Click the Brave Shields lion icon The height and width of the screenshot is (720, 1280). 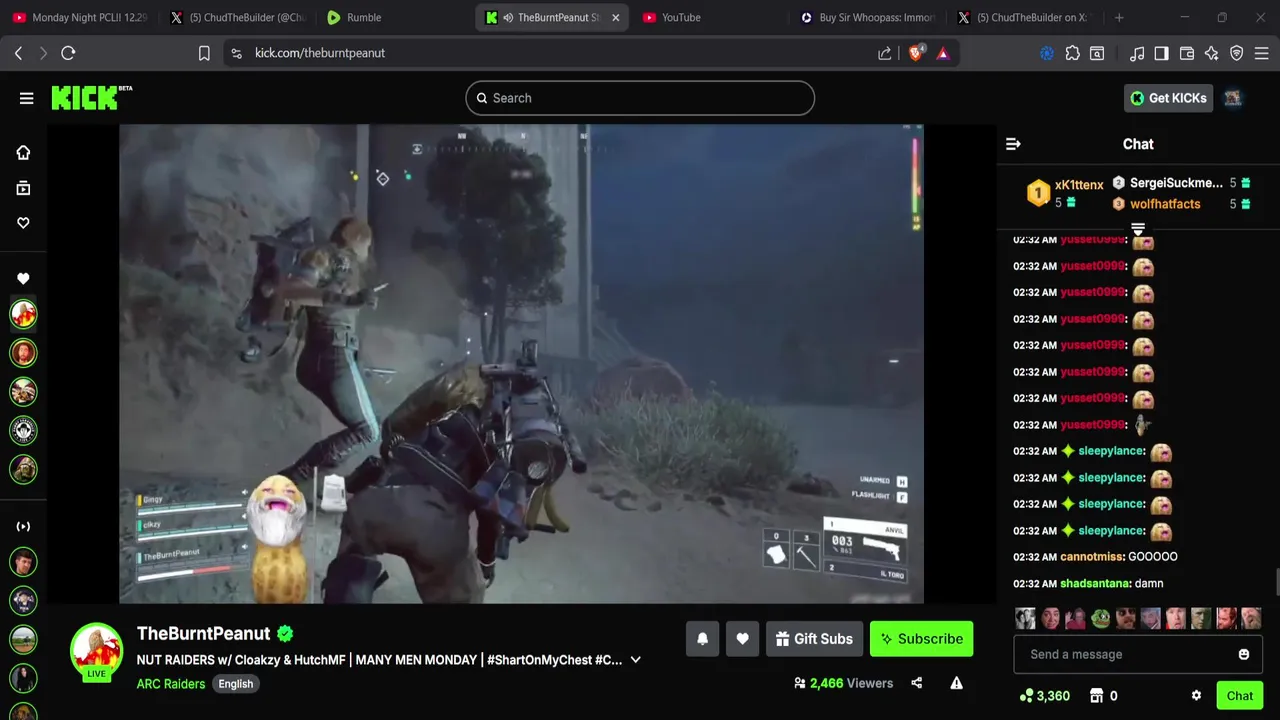(x=915, y=53)
